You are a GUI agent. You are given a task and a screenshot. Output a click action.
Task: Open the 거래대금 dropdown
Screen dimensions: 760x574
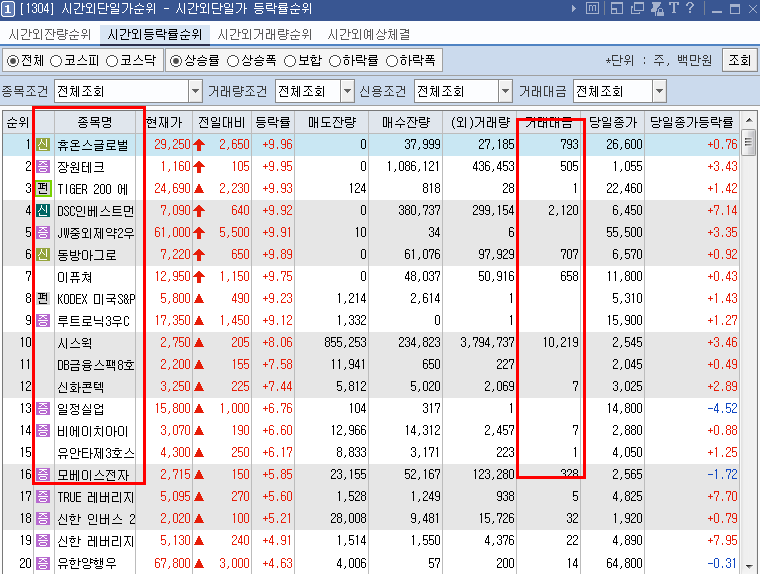point(659,91)
